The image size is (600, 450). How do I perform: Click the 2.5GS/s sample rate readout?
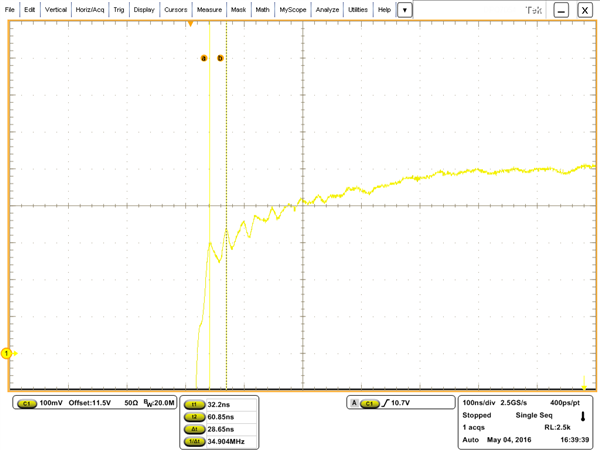pos(514,403)
